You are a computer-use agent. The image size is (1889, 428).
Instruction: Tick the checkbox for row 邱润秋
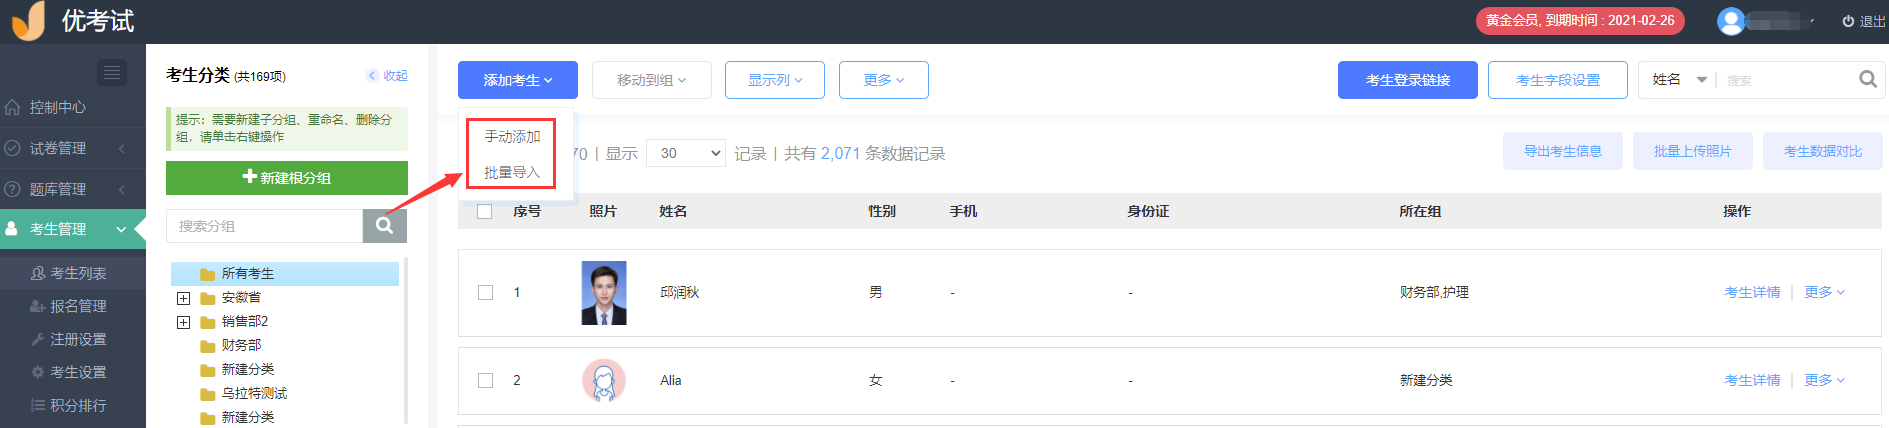click(x=485, y=293)
